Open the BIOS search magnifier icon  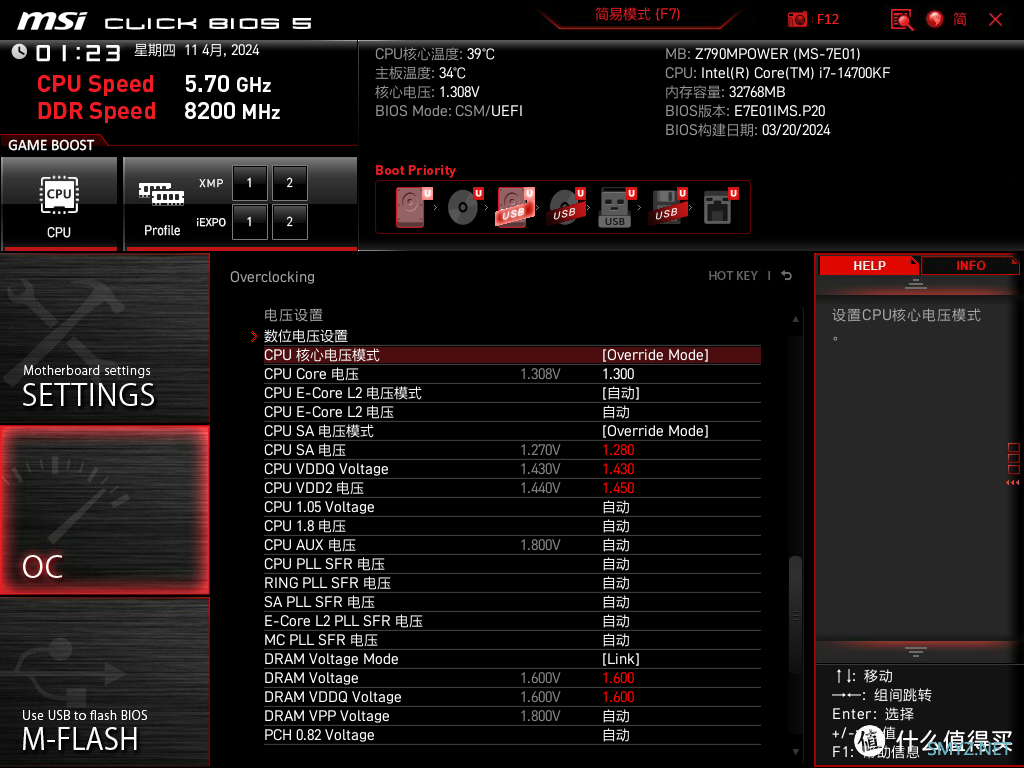click(902, 20)
